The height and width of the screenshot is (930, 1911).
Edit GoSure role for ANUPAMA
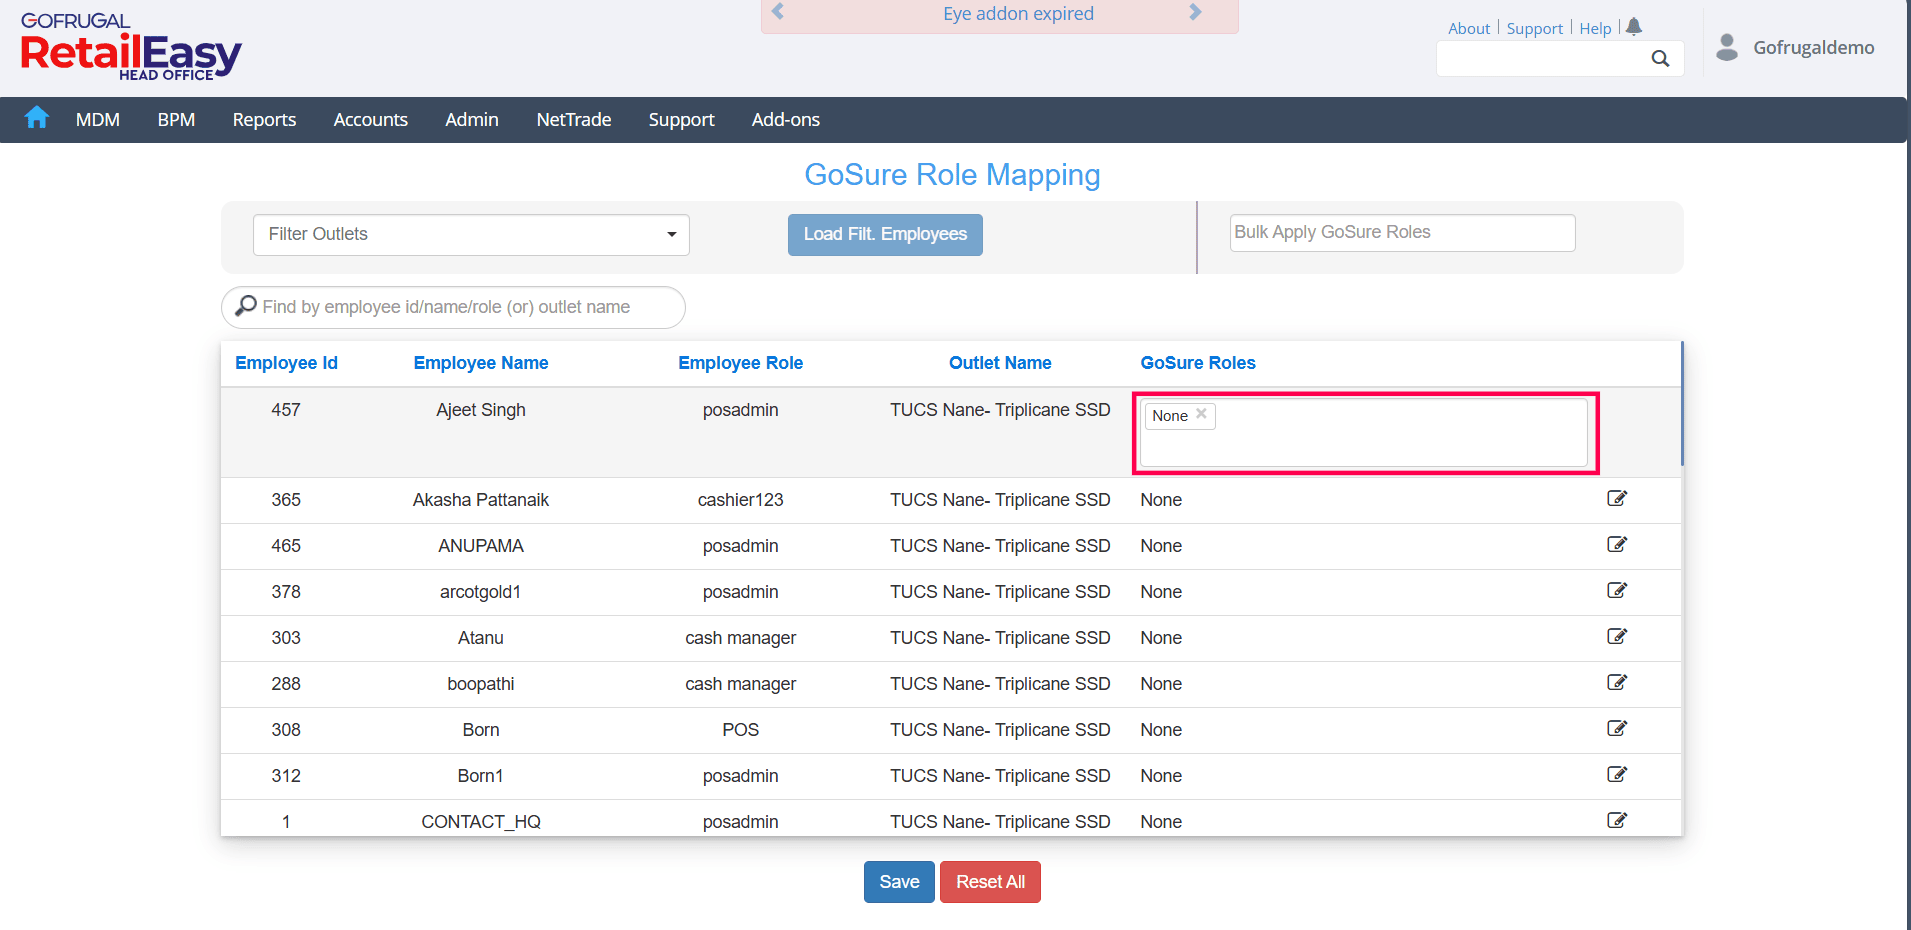1616,545
